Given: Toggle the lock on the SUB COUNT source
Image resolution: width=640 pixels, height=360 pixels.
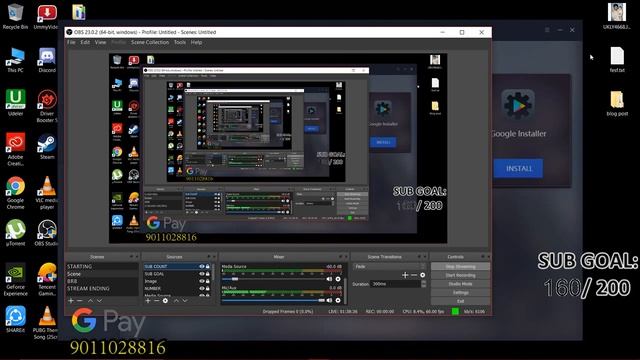Looking at the screenshot, I should coord(207,267).
